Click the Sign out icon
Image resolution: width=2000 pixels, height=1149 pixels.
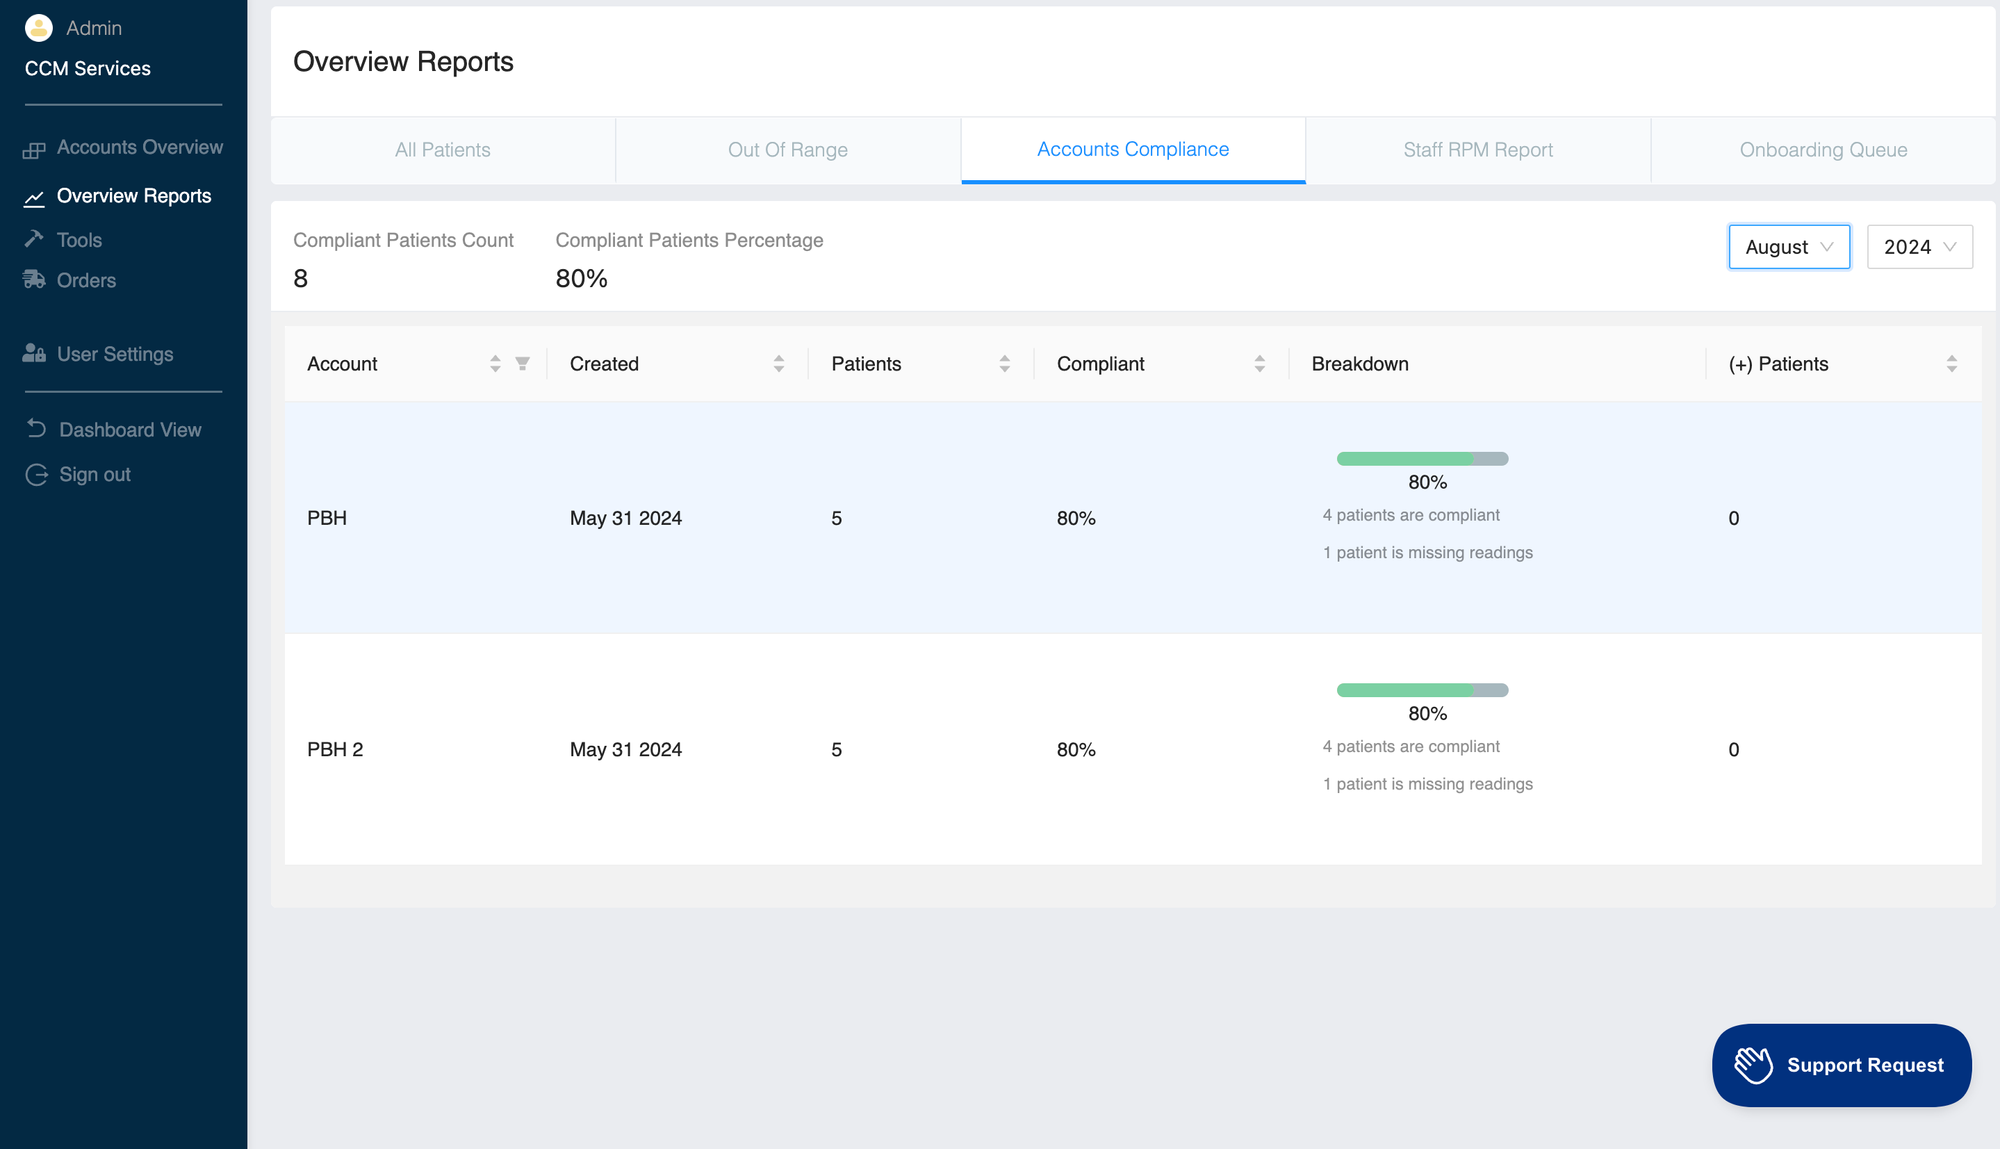coord(37,475)
